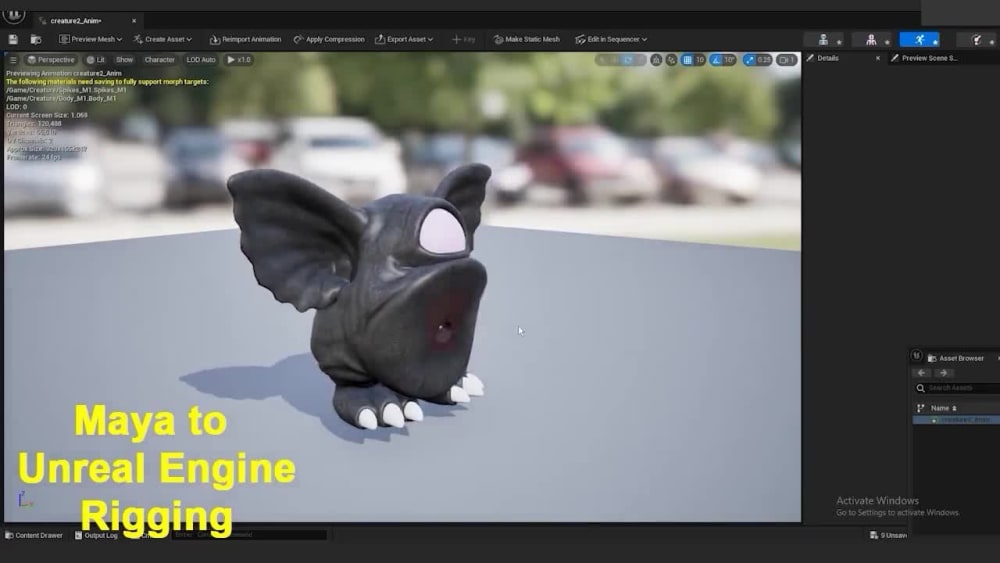Open playback speed x1.0 menu
This screenshot has width=1000, height=563.
coord(239,60)
